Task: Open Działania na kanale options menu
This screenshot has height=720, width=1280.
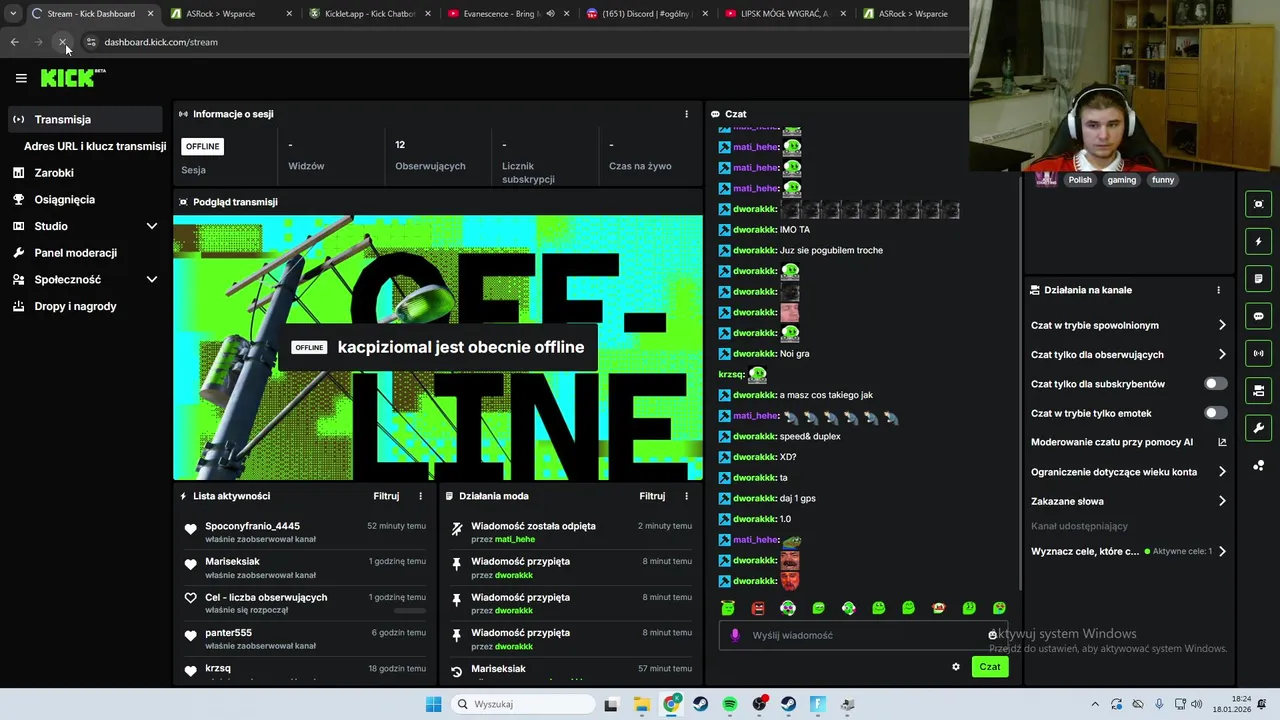Action: coord(1218,290)
